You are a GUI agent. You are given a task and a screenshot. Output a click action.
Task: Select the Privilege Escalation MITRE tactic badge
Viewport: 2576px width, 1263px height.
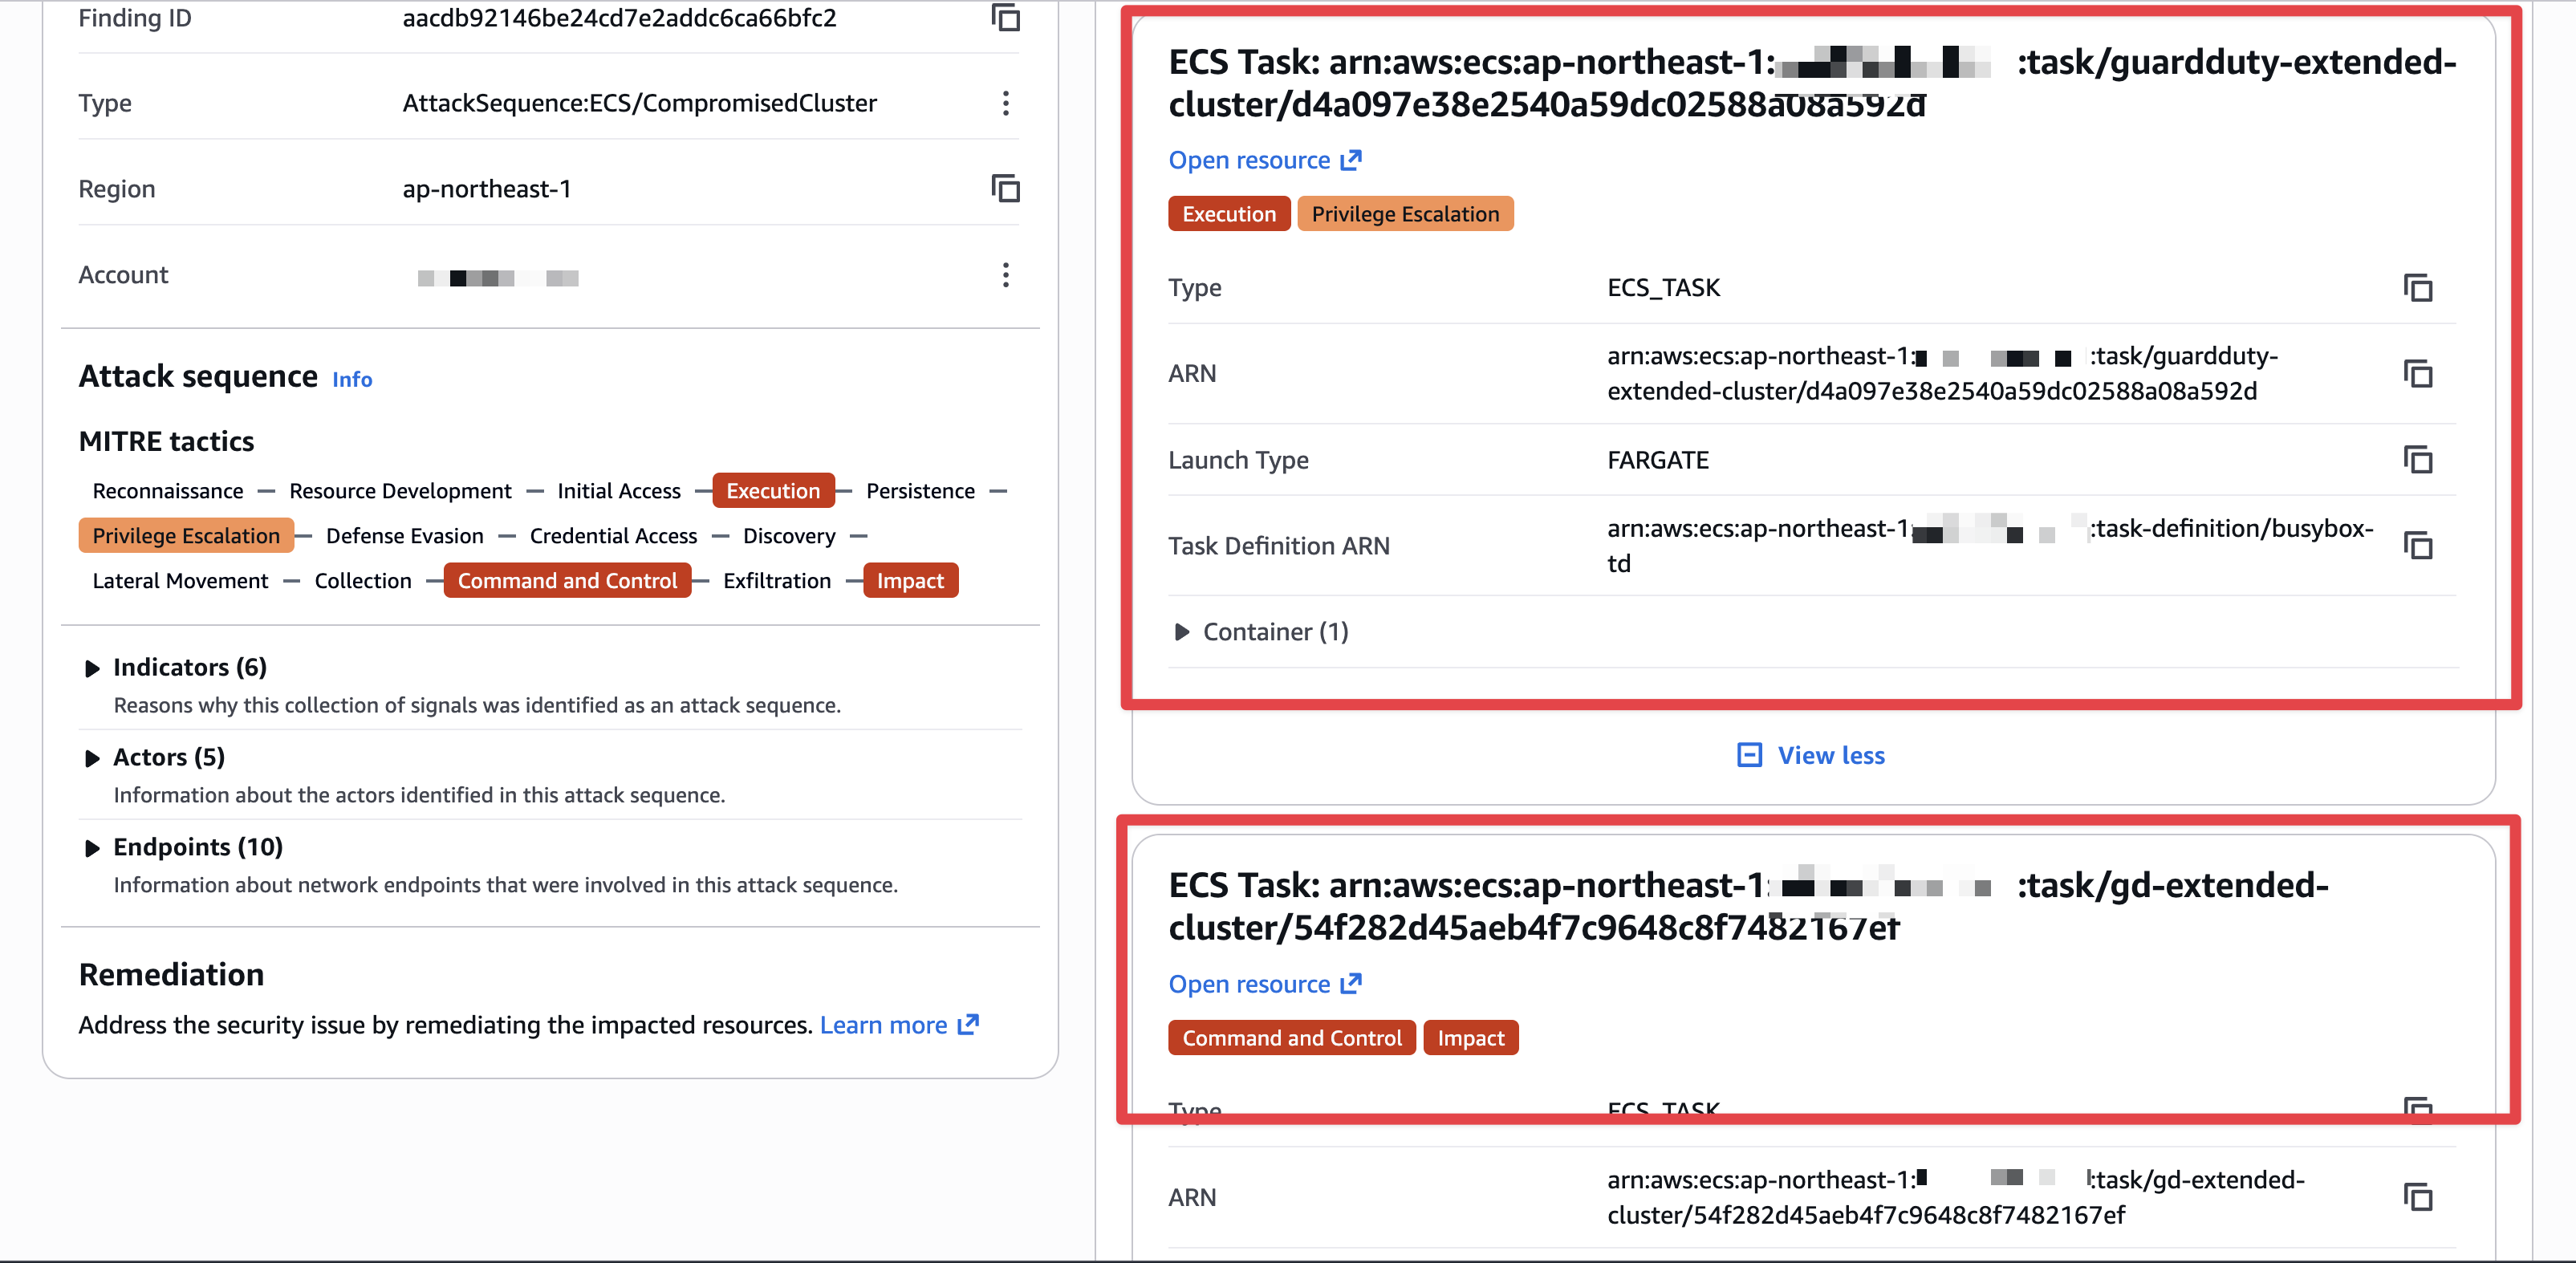click(x=186, y=536)
